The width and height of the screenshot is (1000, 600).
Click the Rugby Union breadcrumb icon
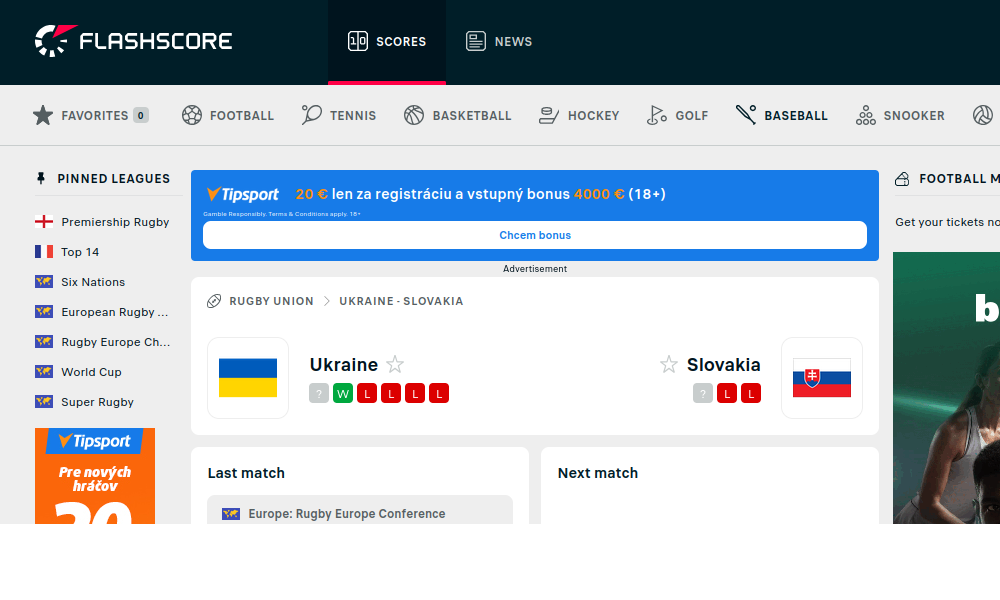pos(213,300)
